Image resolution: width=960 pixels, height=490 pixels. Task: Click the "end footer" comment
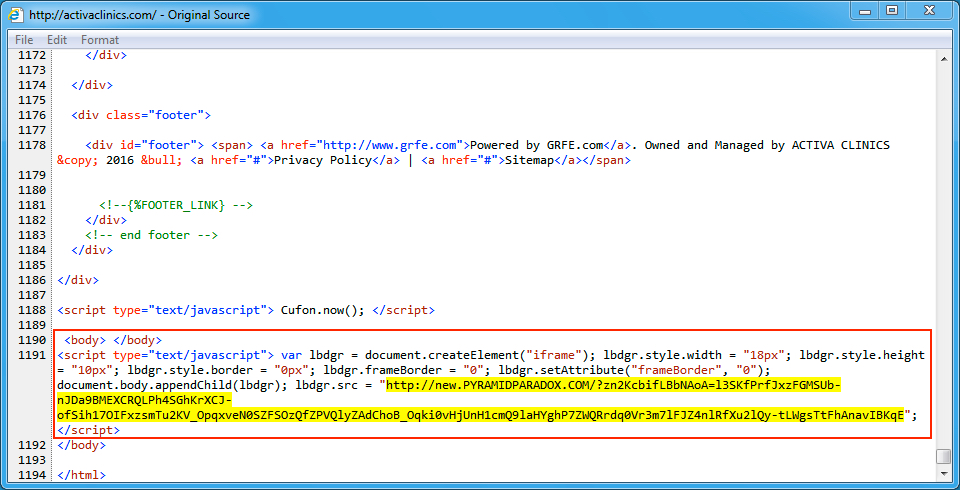[152, 235]
